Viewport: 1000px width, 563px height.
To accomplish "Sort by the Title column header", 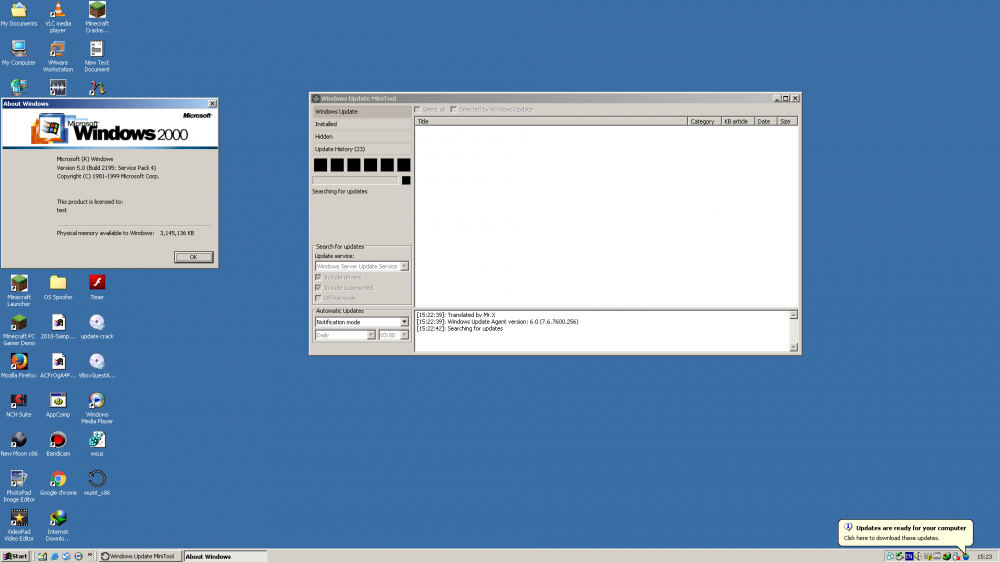I will (x=551, y=121).
